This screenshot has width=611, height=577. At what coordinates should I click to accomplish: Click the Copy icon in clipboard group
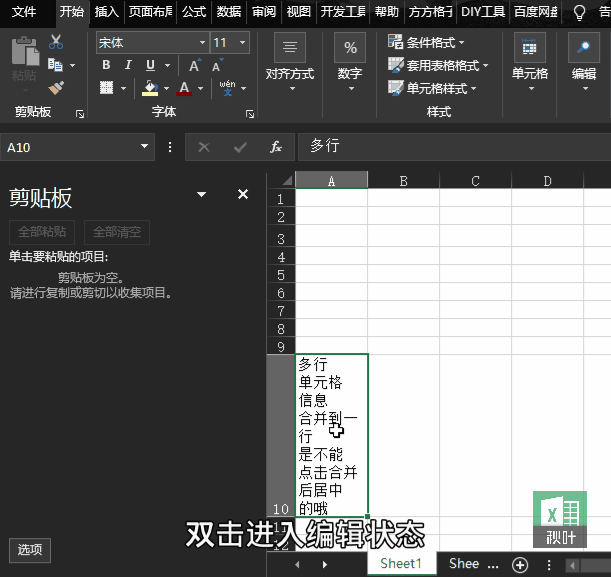(55, 65)
